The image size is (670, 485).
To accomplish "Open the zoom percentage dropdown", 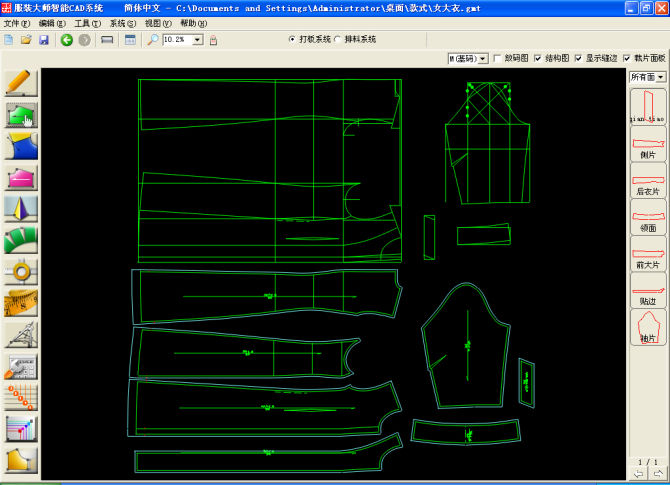I will click(198, 40).
